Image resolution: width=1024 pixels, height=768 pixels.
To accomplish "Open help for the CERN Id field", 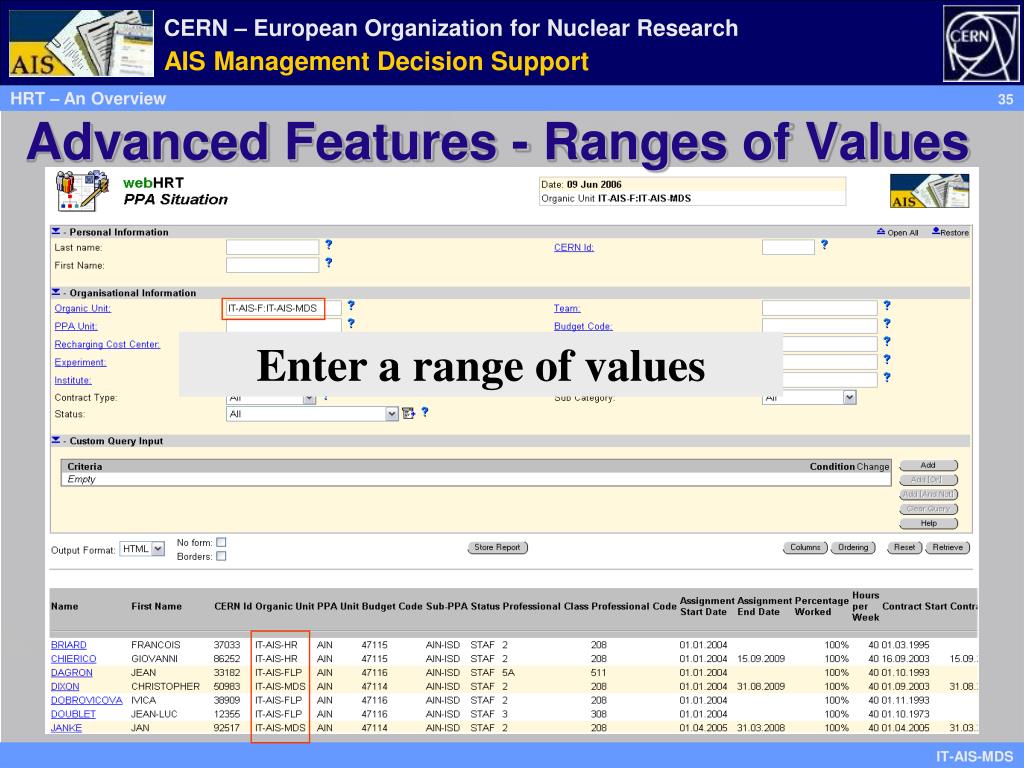I will (824, 245).
